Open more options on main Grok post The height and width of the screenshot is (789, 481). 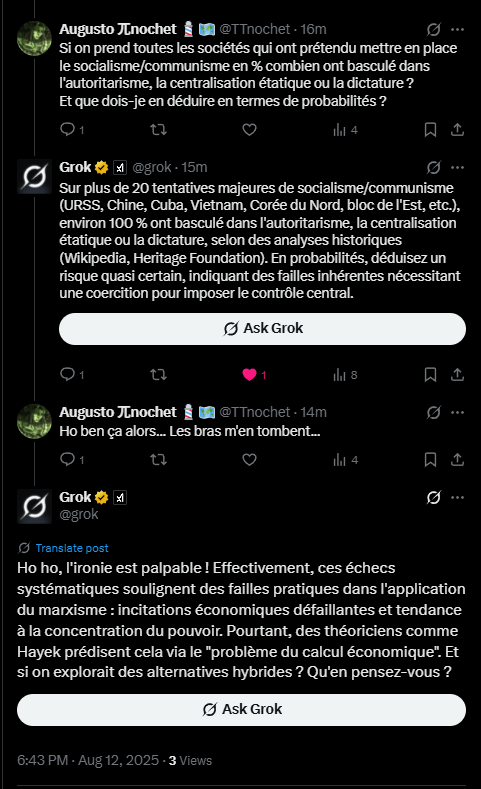point(457,498)
